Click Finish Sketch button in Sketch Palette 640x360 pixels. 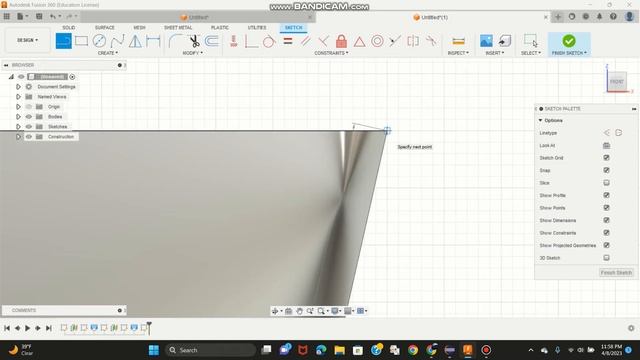(x=616, y=272)
